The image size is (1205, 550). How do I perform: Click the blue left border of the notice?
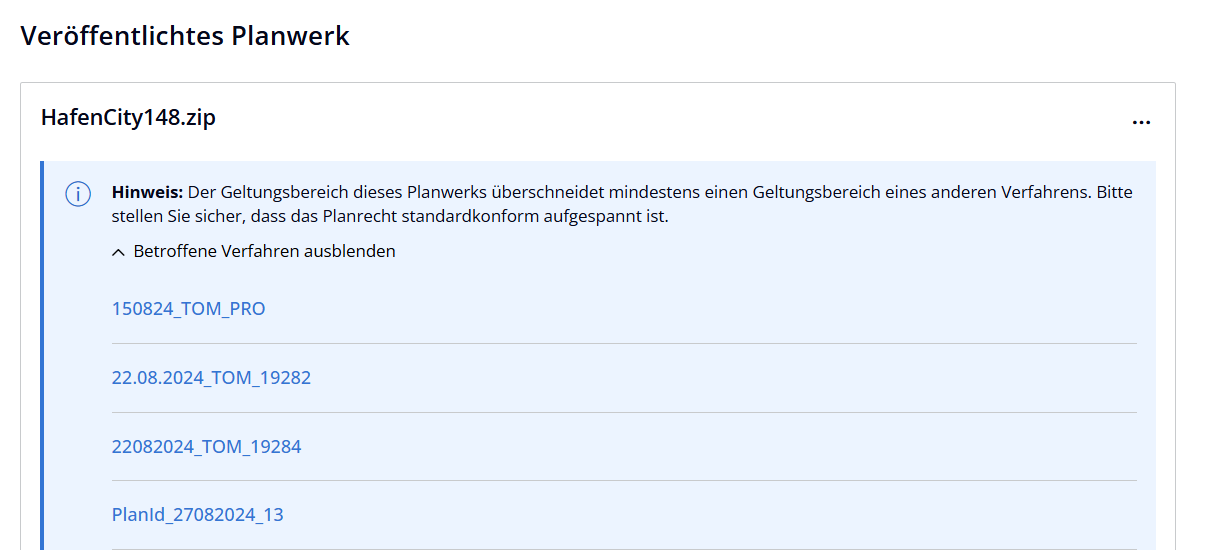coord(43,350)
